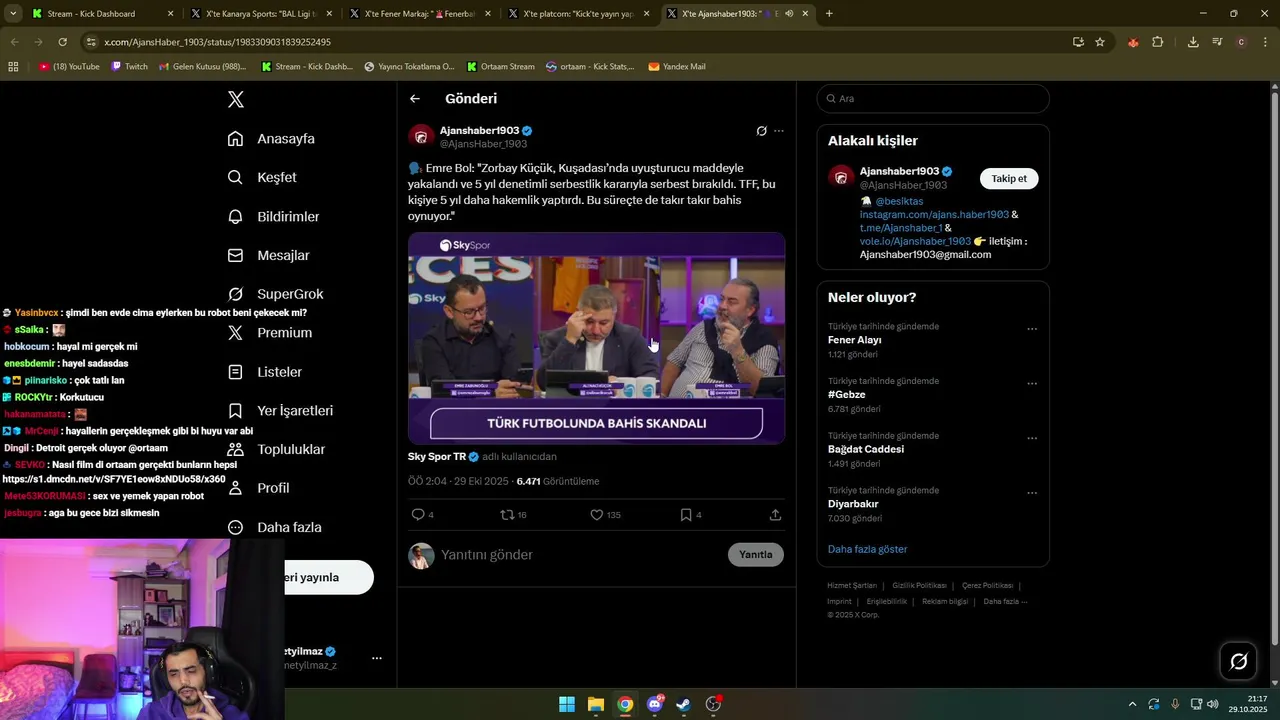Click the volume icon in system tray
1280x720 pixels.
point(1212,704)
